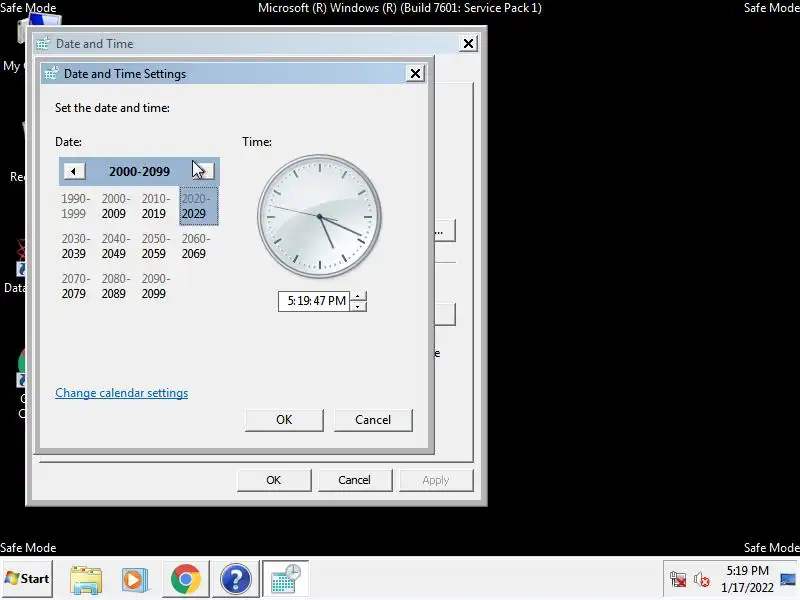Open the Start menu
This screenshot has height=600, width=800.
[27, 579]
